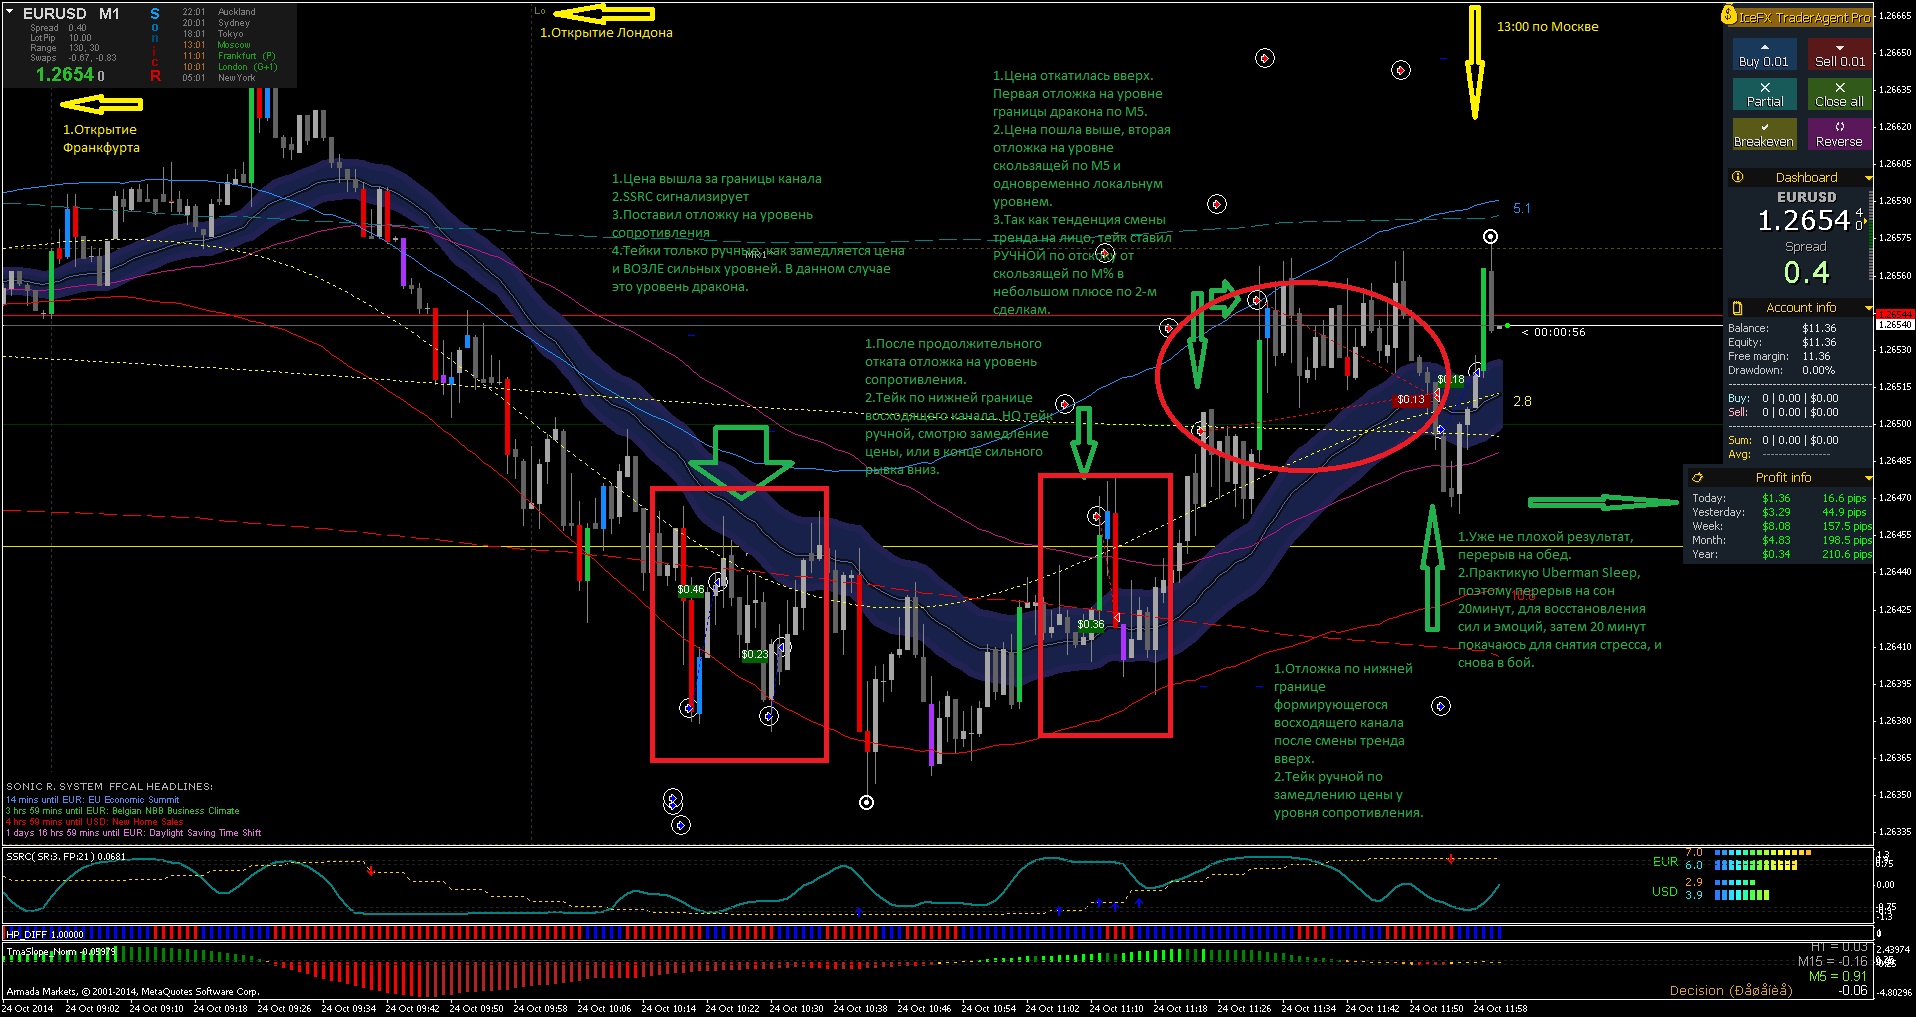Click the $0.46 trade profit label

(691, 590)
